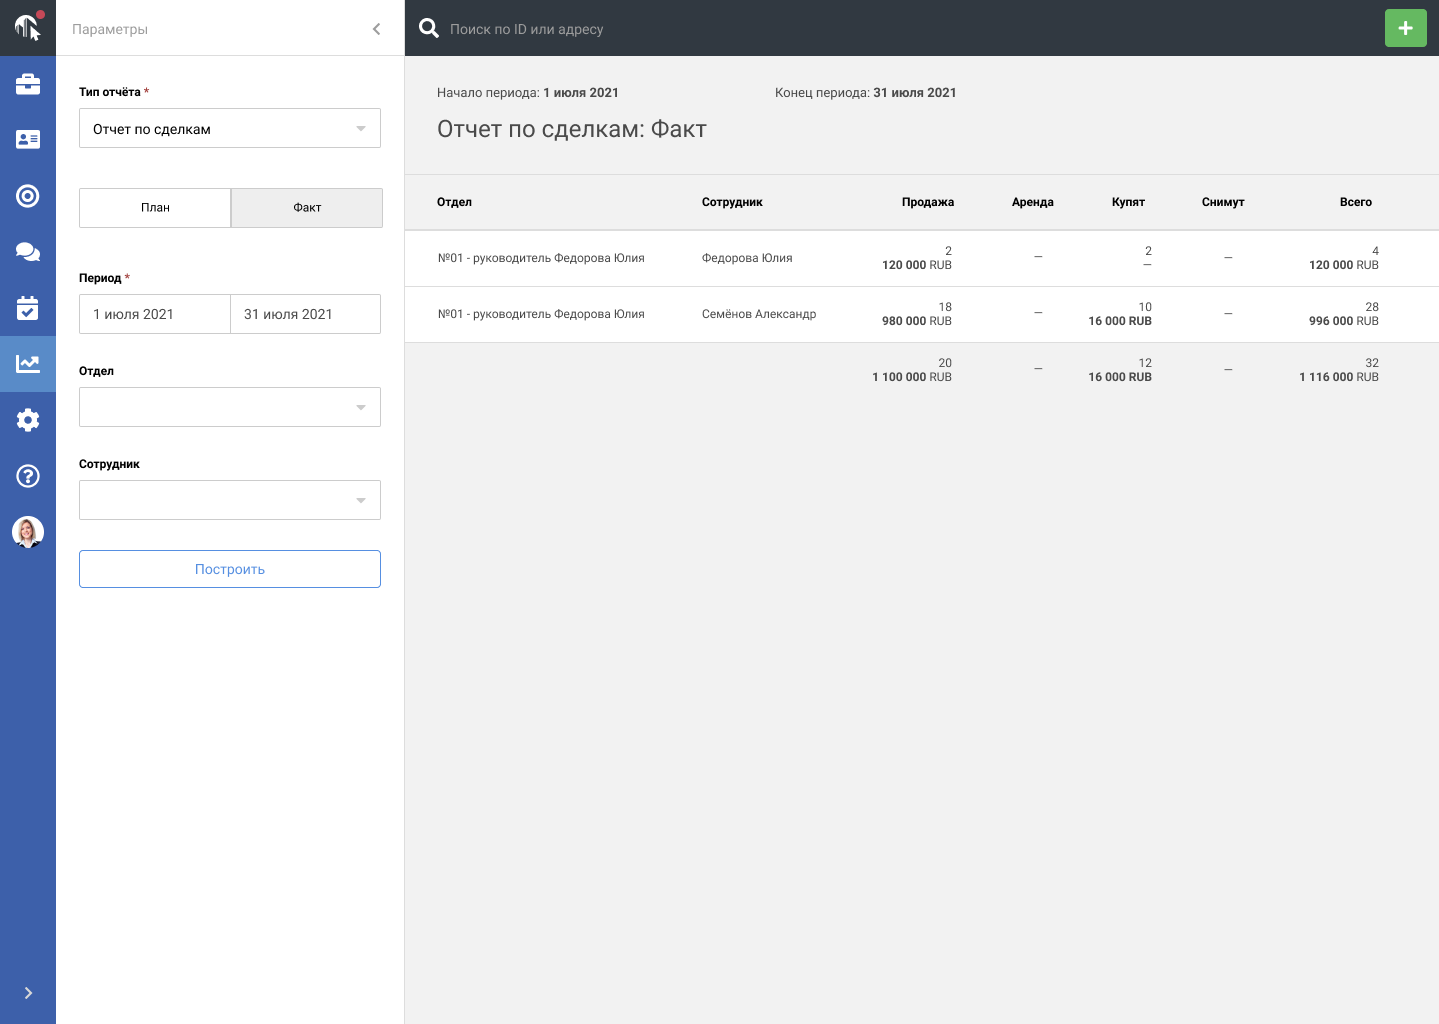Open the help question mark icon

(28, 476)
